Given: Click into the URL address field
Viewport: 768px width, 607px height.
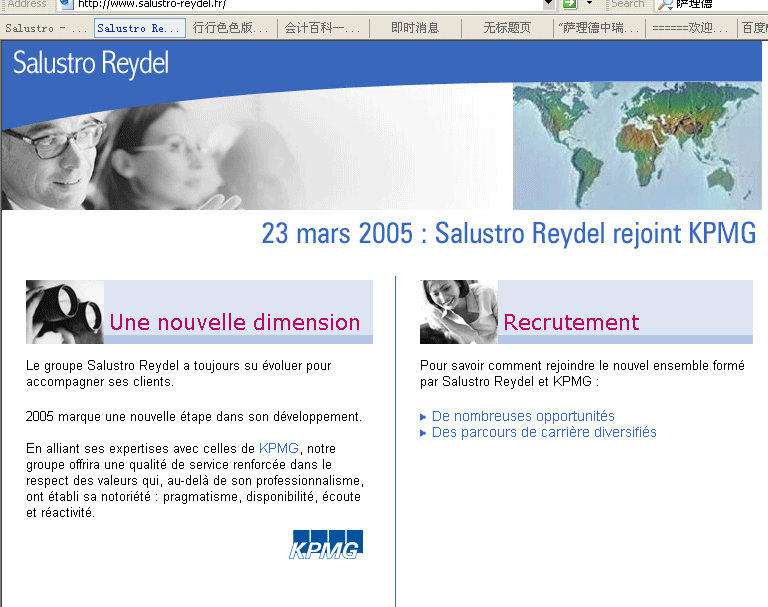Looking at the screenshot, I should pos(300,4).
